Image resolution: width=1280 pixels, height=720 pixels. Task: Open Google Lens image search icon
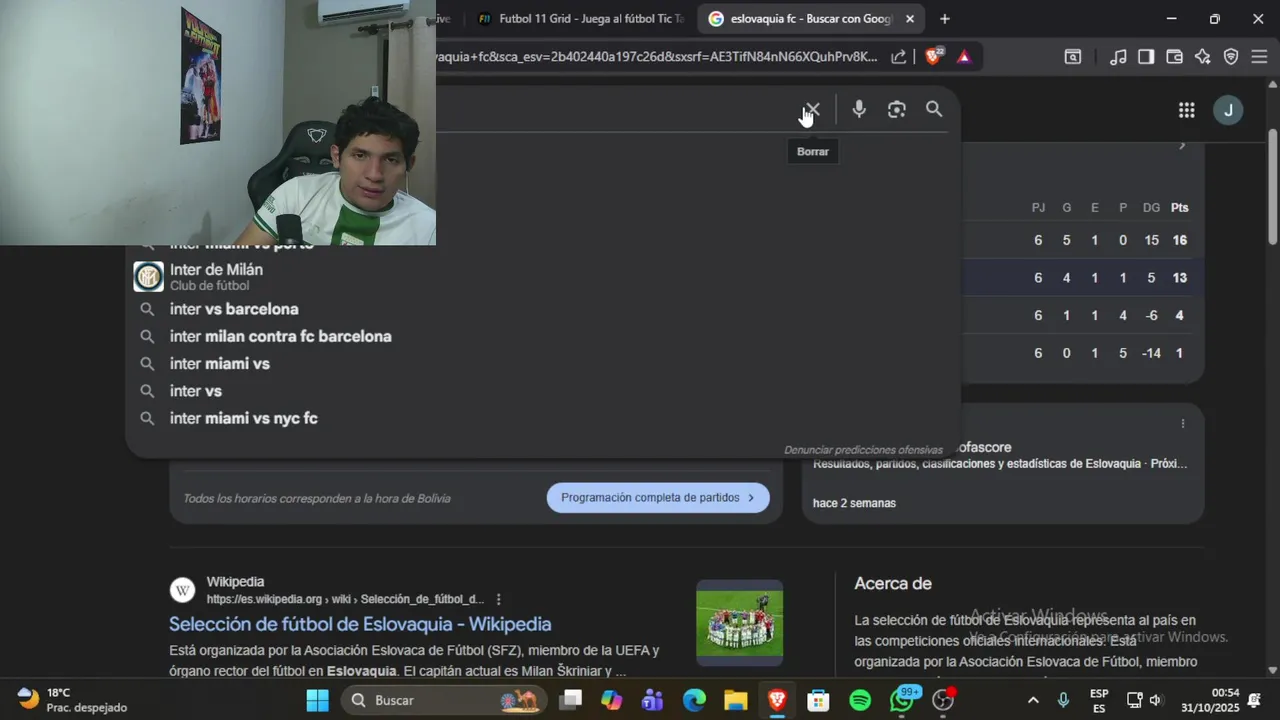897,110
